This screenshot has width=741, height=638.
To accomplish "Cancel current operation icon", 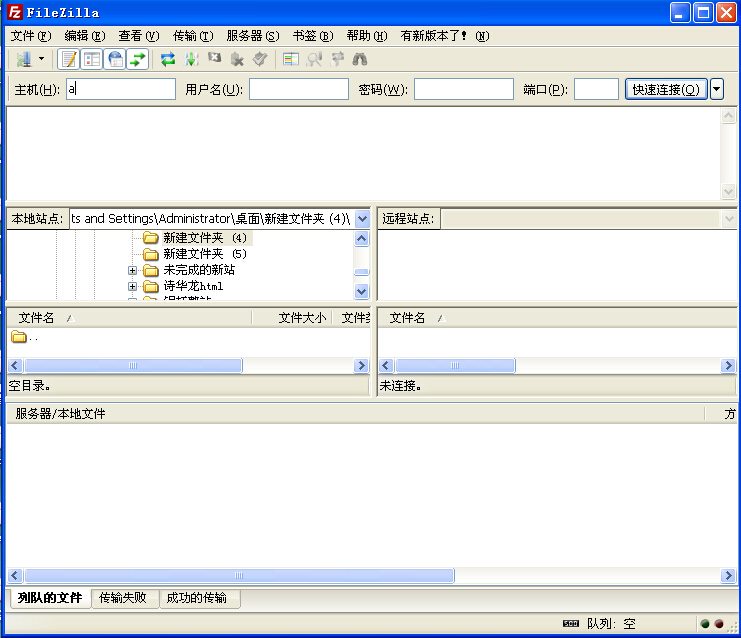I will (x=215, y=58).
